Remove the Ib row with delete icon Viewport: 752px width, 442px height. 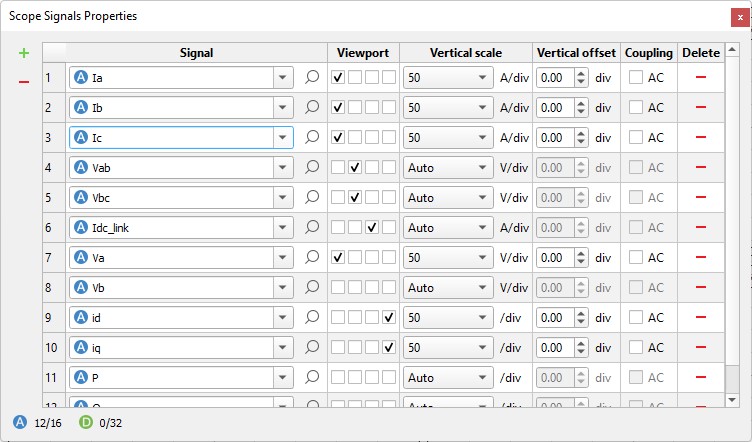pyautogui.click(x=700, y=107)
